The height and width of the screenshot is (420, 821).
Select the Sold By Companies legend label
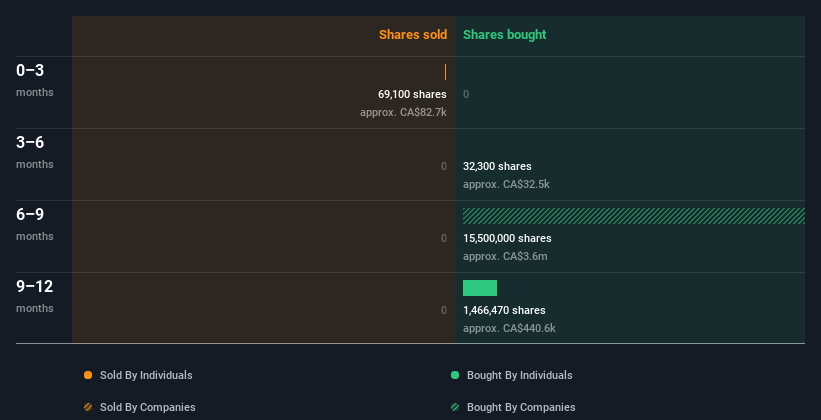pyautogui.click(x=148, y=407)
